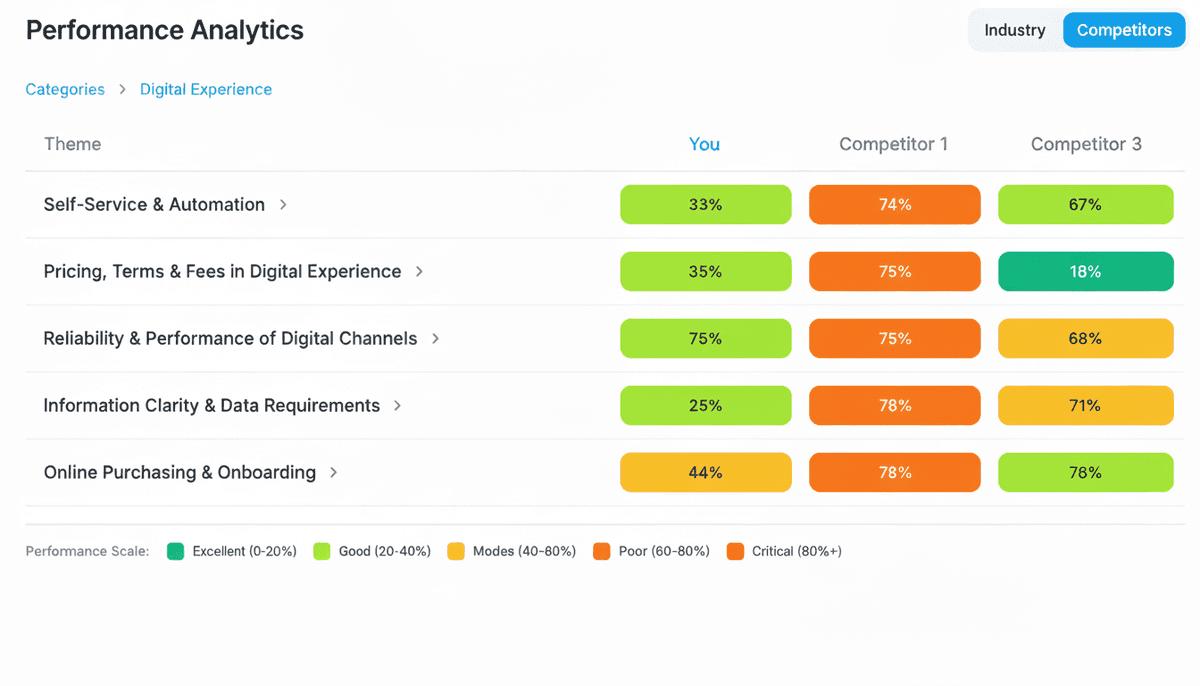The width and height of the screenshot is (1200, 686).
Task: Open the Categories breadcrumb link
Action: 65,89
